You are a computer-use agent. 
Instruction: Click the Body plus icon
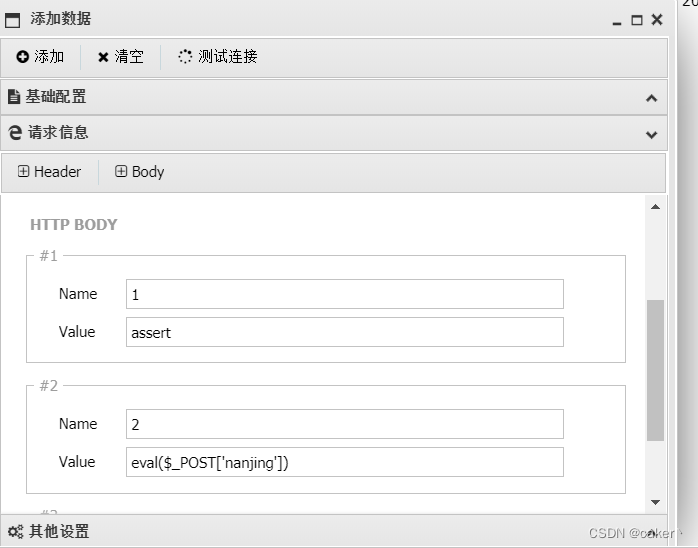(121, 172)
